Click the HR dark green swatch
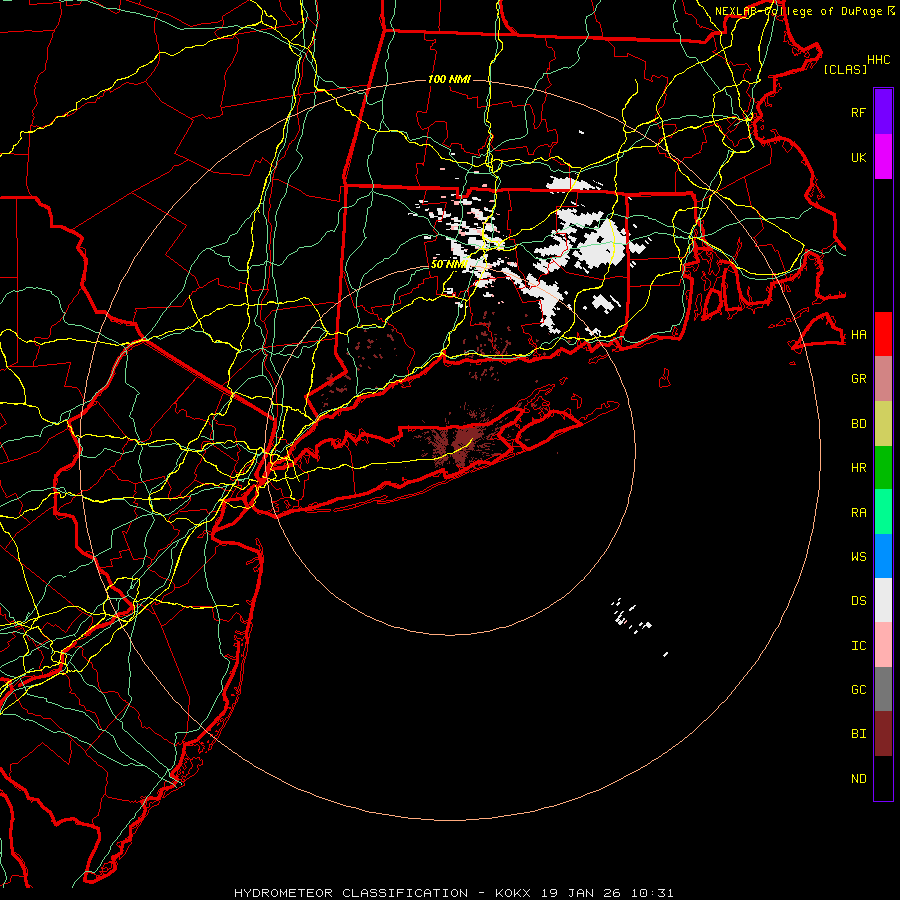 tap(883, 468)
